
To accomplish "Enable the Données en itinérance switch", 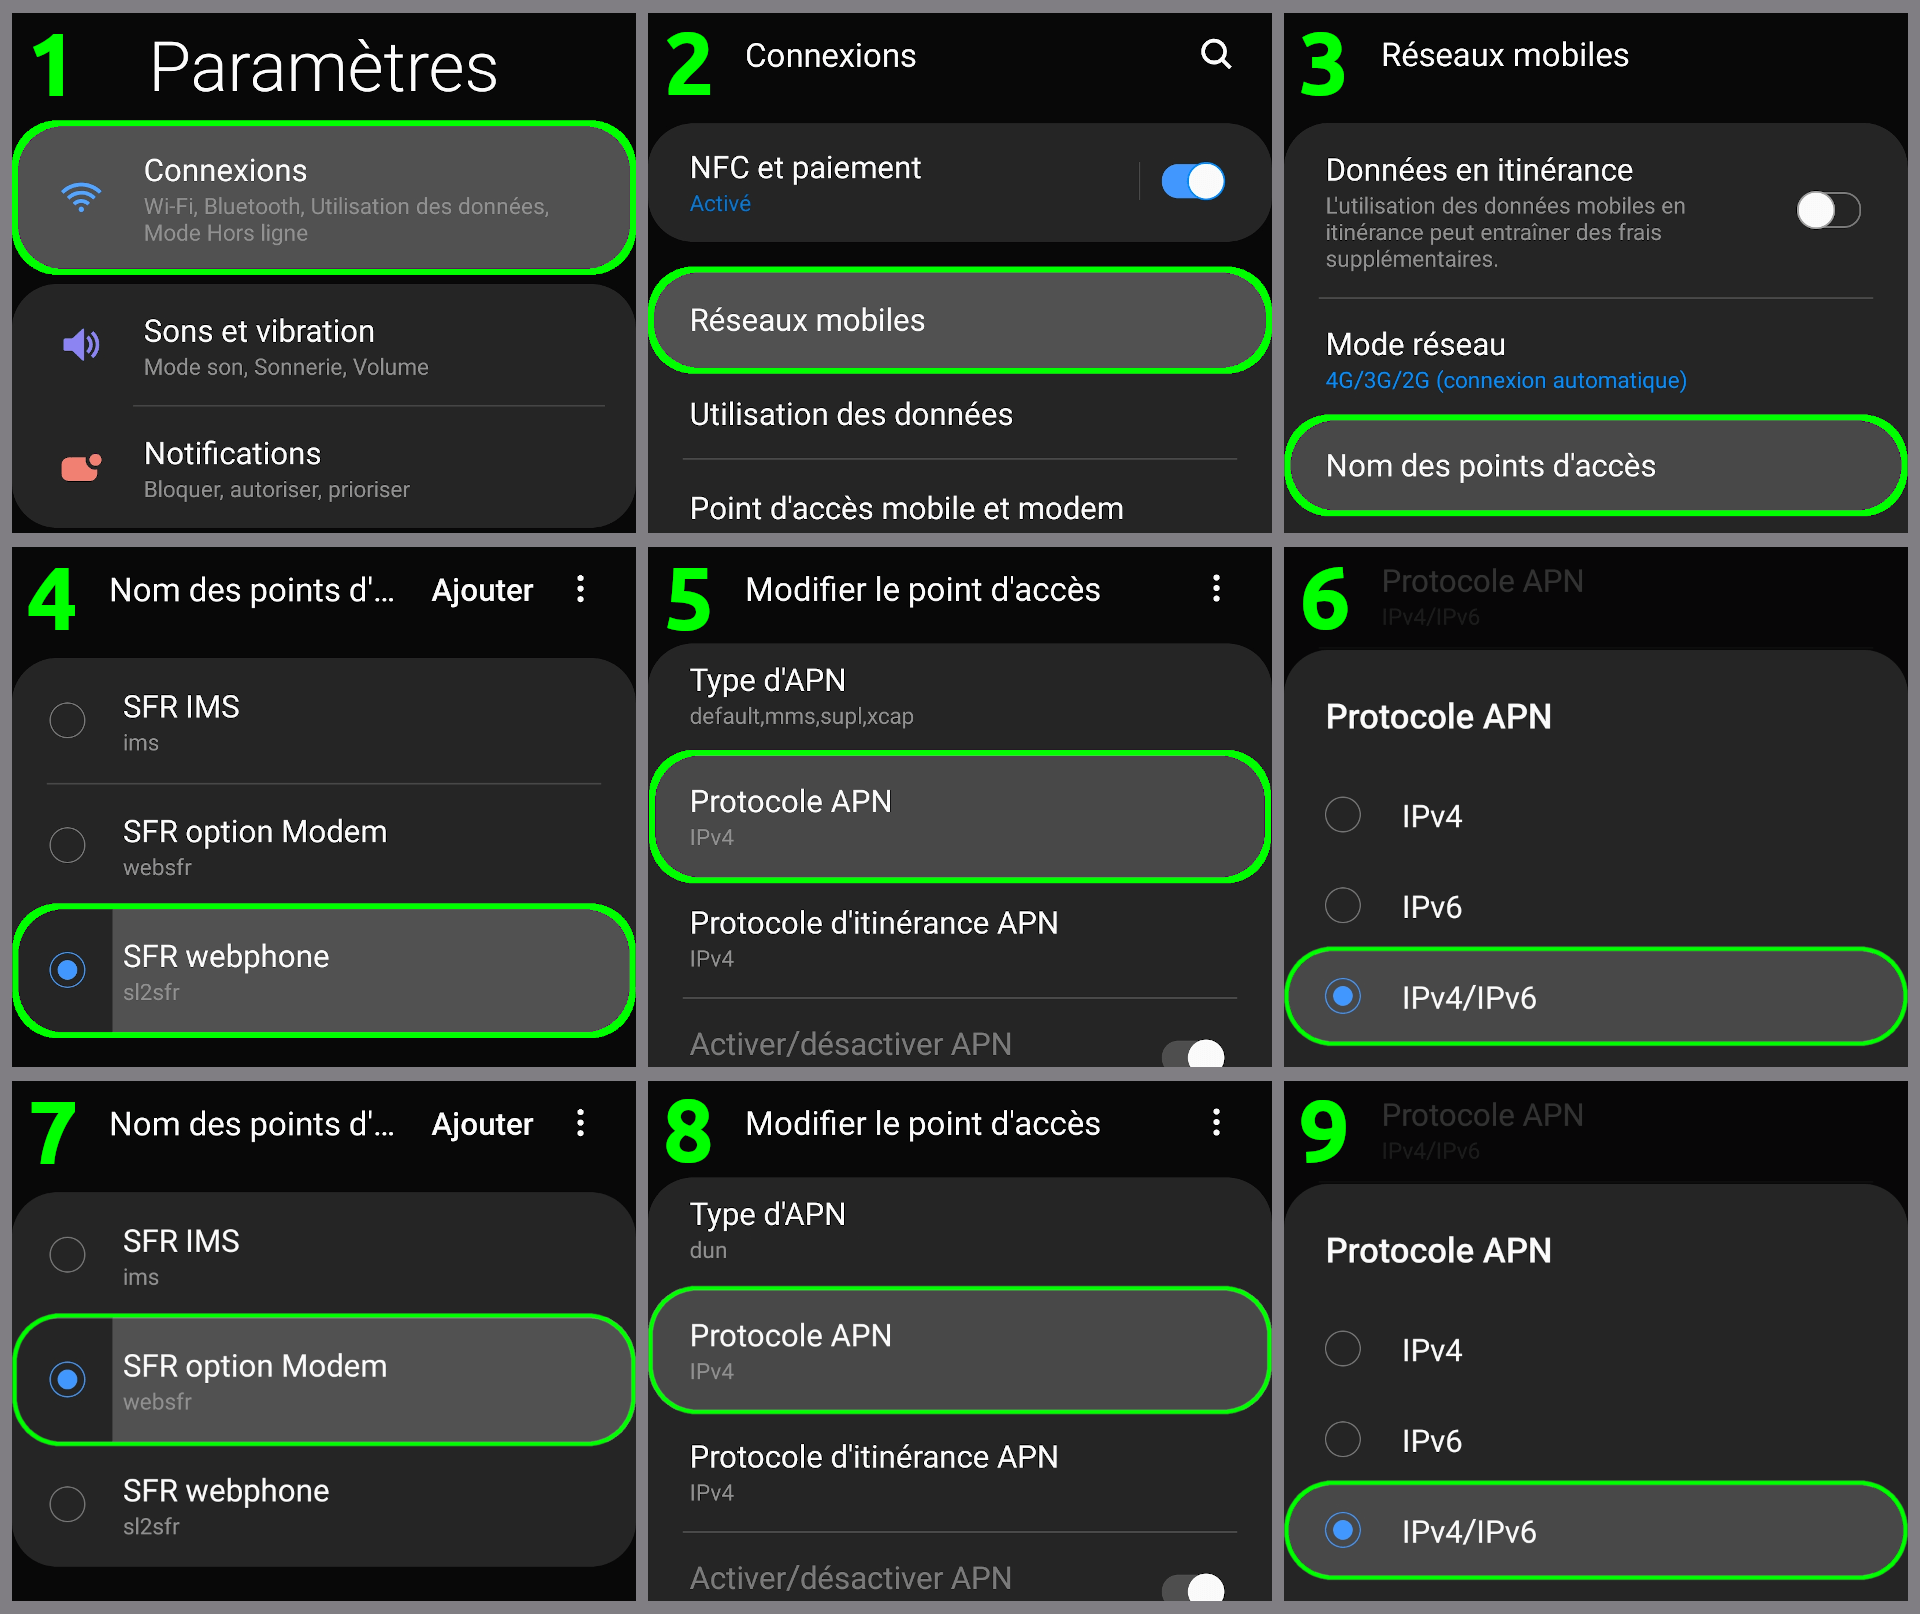I will [x=1828, y=210].
